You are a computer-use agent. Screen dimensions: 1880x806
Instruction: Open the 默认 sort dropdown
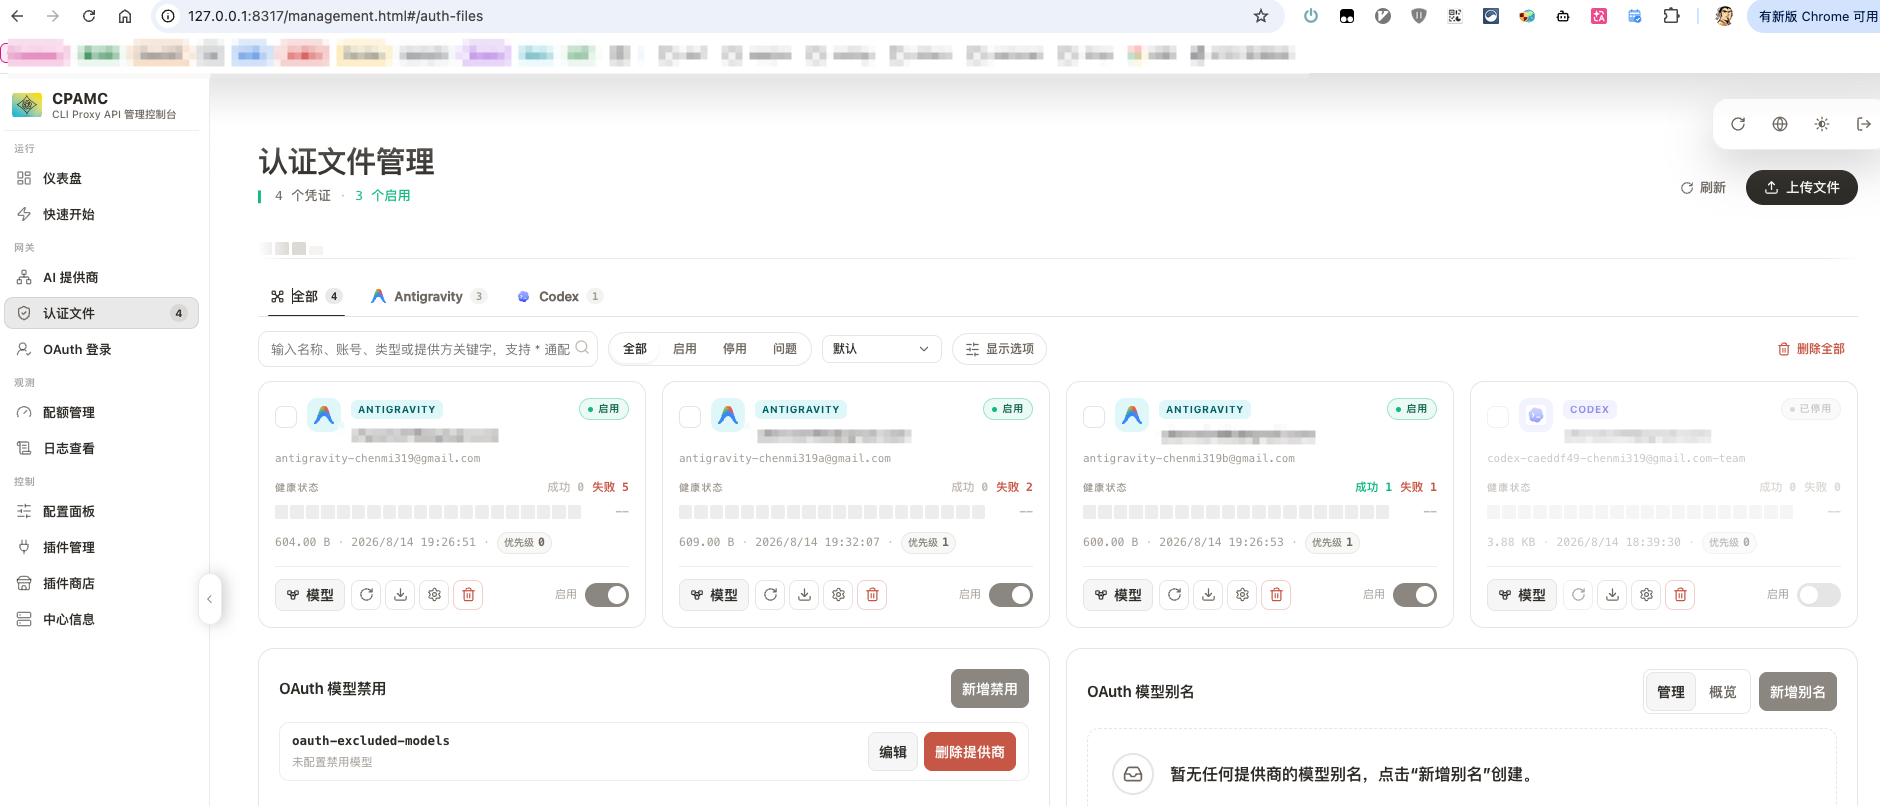882,349
